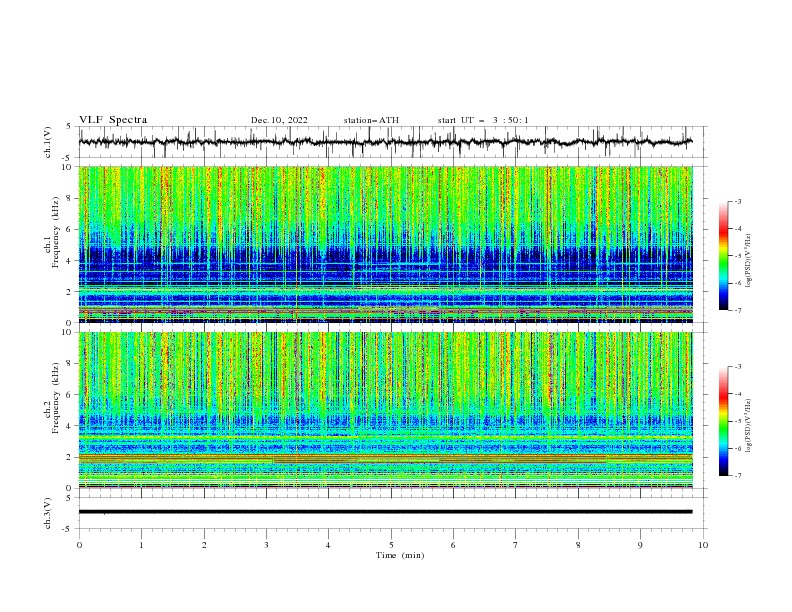Viewport: 792px width, 612px height.
Task: Click the ch.1 spectrogram panel
Action: (x=386, y=244)
